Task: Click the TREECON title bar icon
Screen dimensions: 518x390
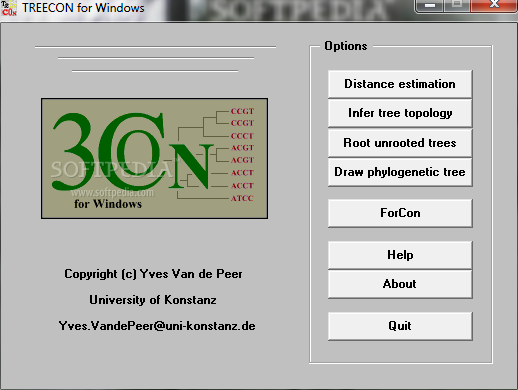Action: [9, 8]
